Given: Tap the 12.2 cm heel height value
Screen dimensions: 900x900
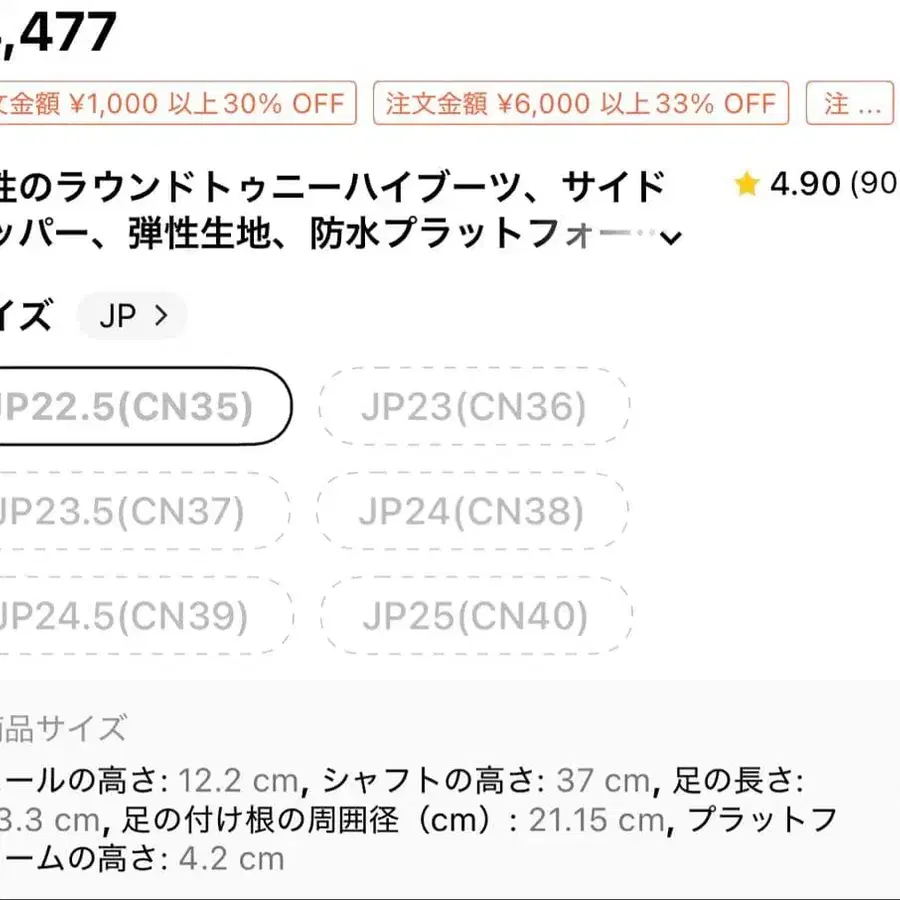Looking at the screenshot, I should [x=237, y=780].
